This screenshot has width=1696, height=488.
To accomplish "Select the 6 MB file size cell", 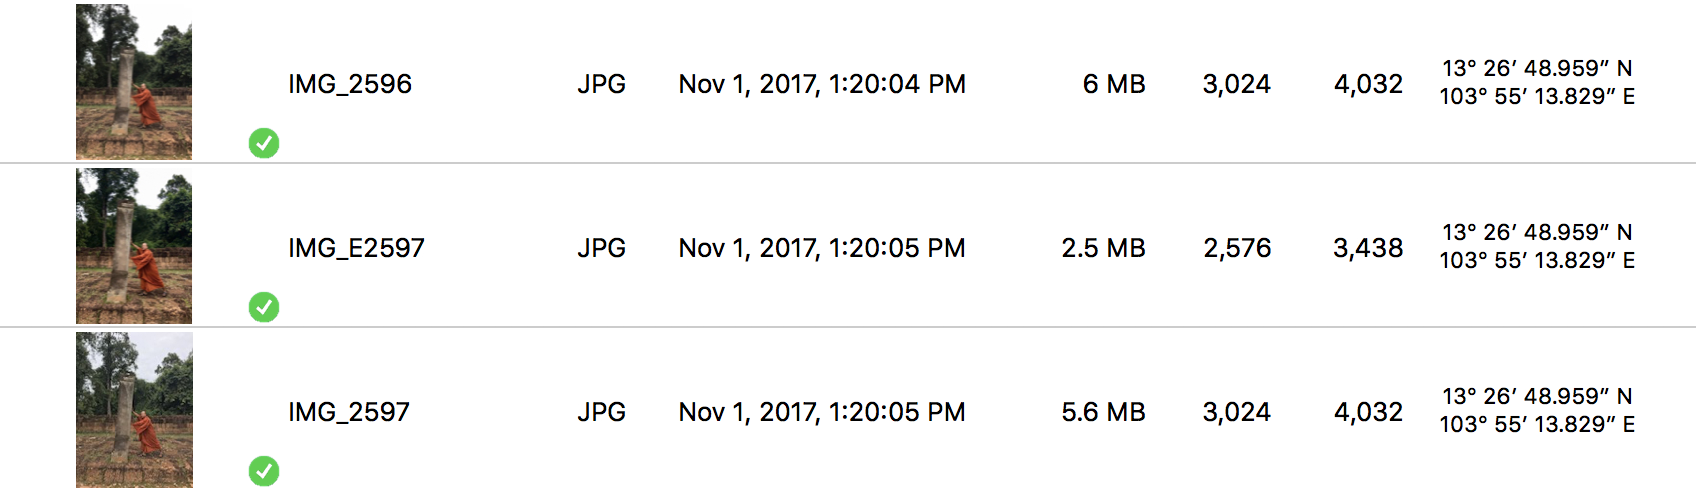I will coord(1113,84).
